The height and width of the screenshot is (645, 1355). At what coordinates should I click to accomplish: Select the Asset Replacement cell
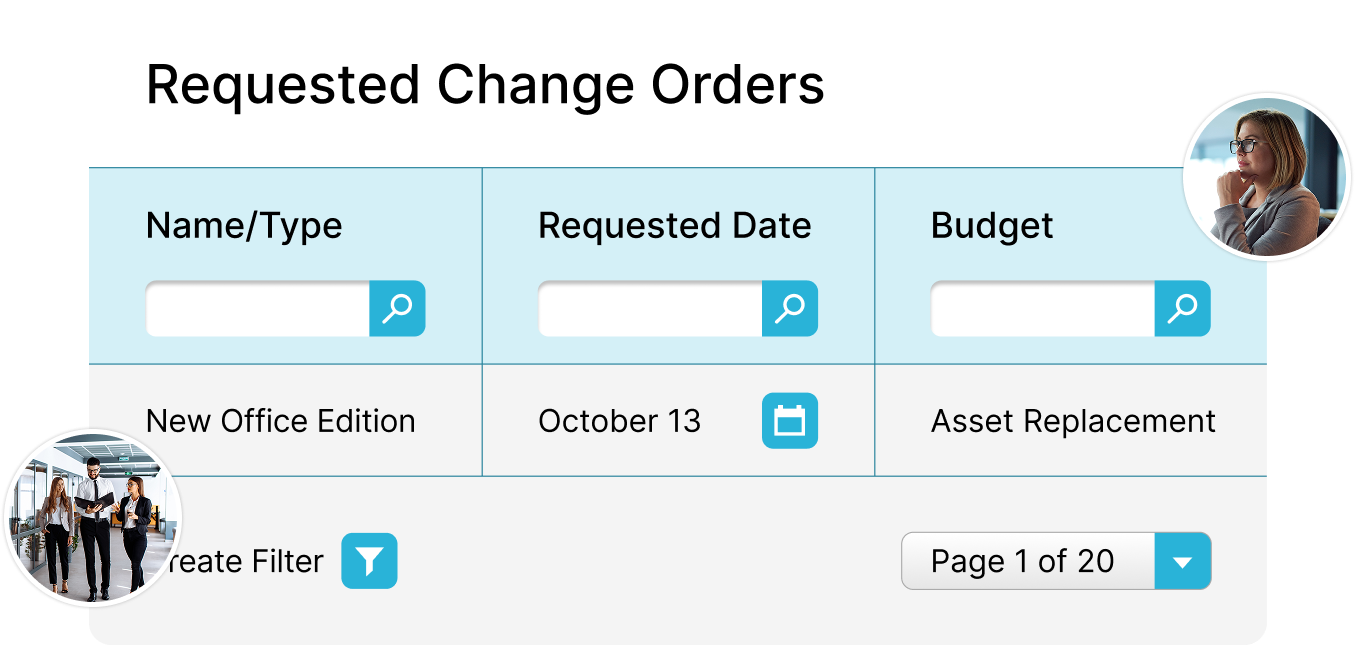tap(1073, 421)
